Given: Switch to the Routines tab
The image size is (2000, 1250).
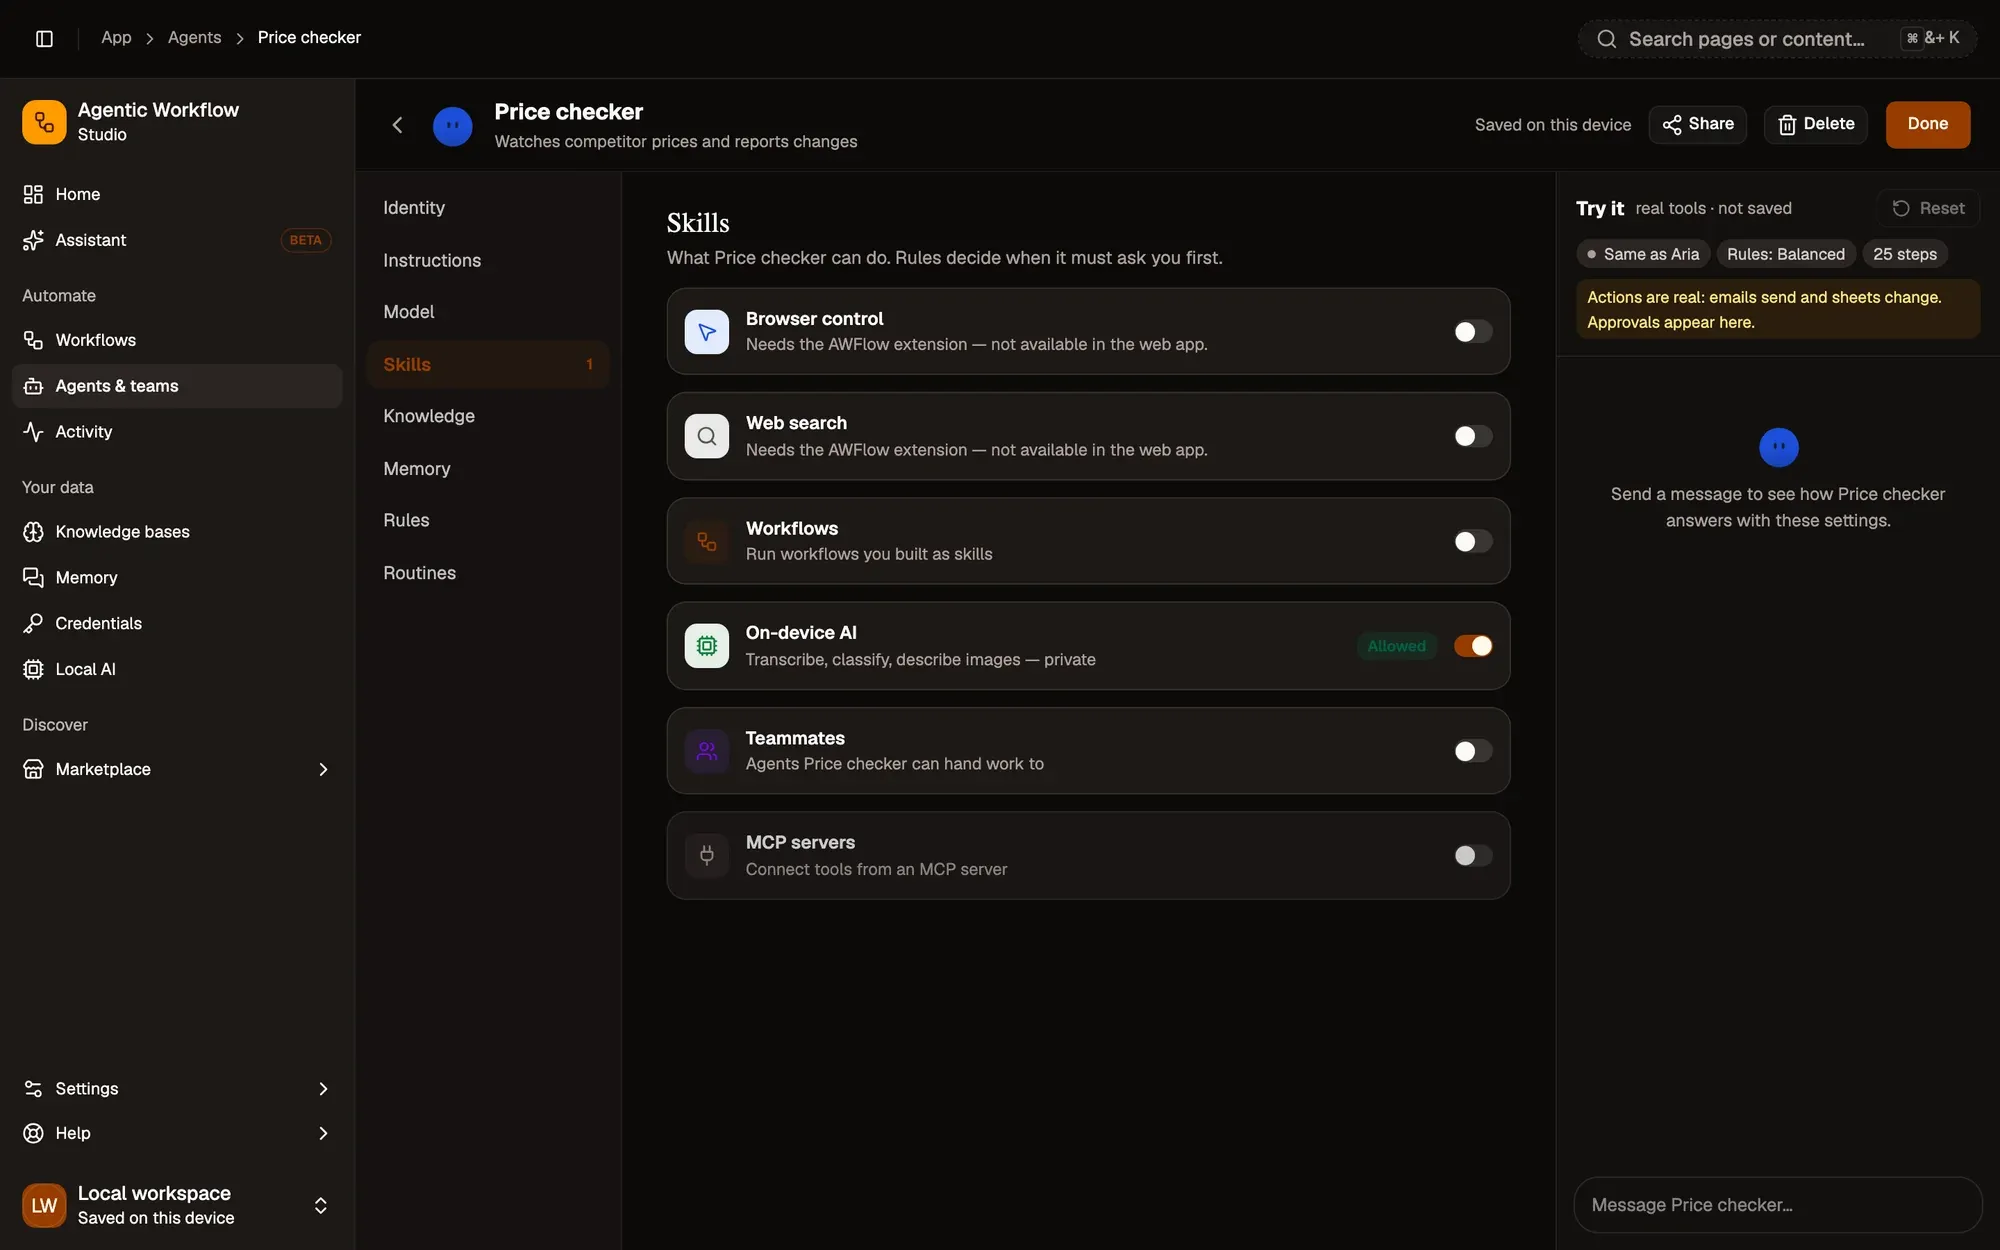Looking at the screenshot, I should (x=488, y=573).
